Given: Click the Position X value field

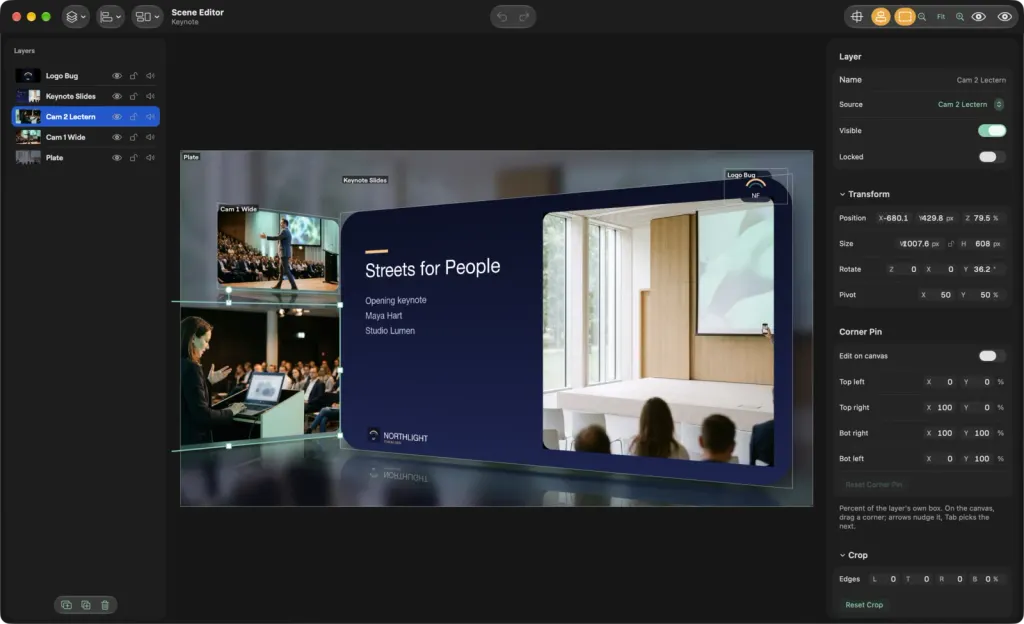Looking at the screenshot, I should pyautogui.click(x=893, y=218).
